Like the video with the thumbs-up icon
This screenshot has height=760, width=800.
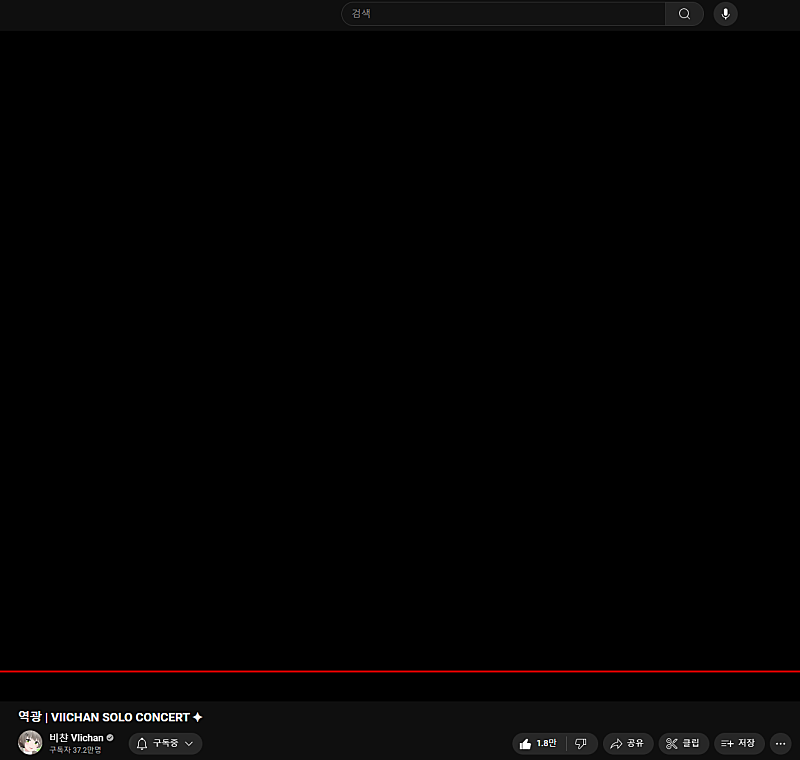(x=525, y=744)
